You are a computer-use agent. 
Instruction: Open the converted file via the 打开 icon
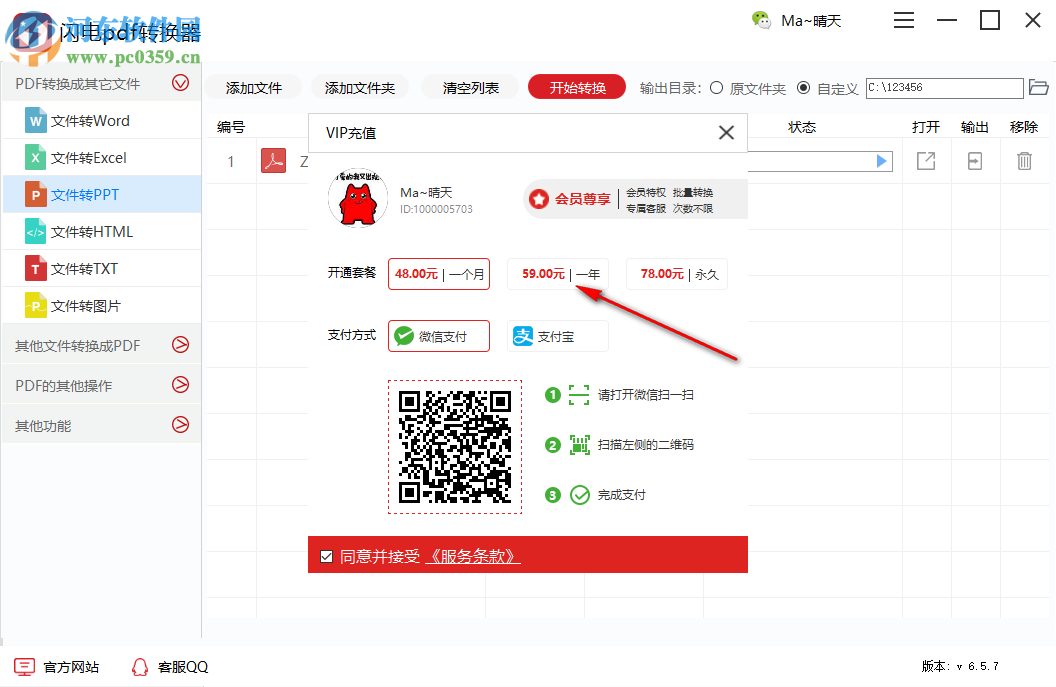pos(925,160)
